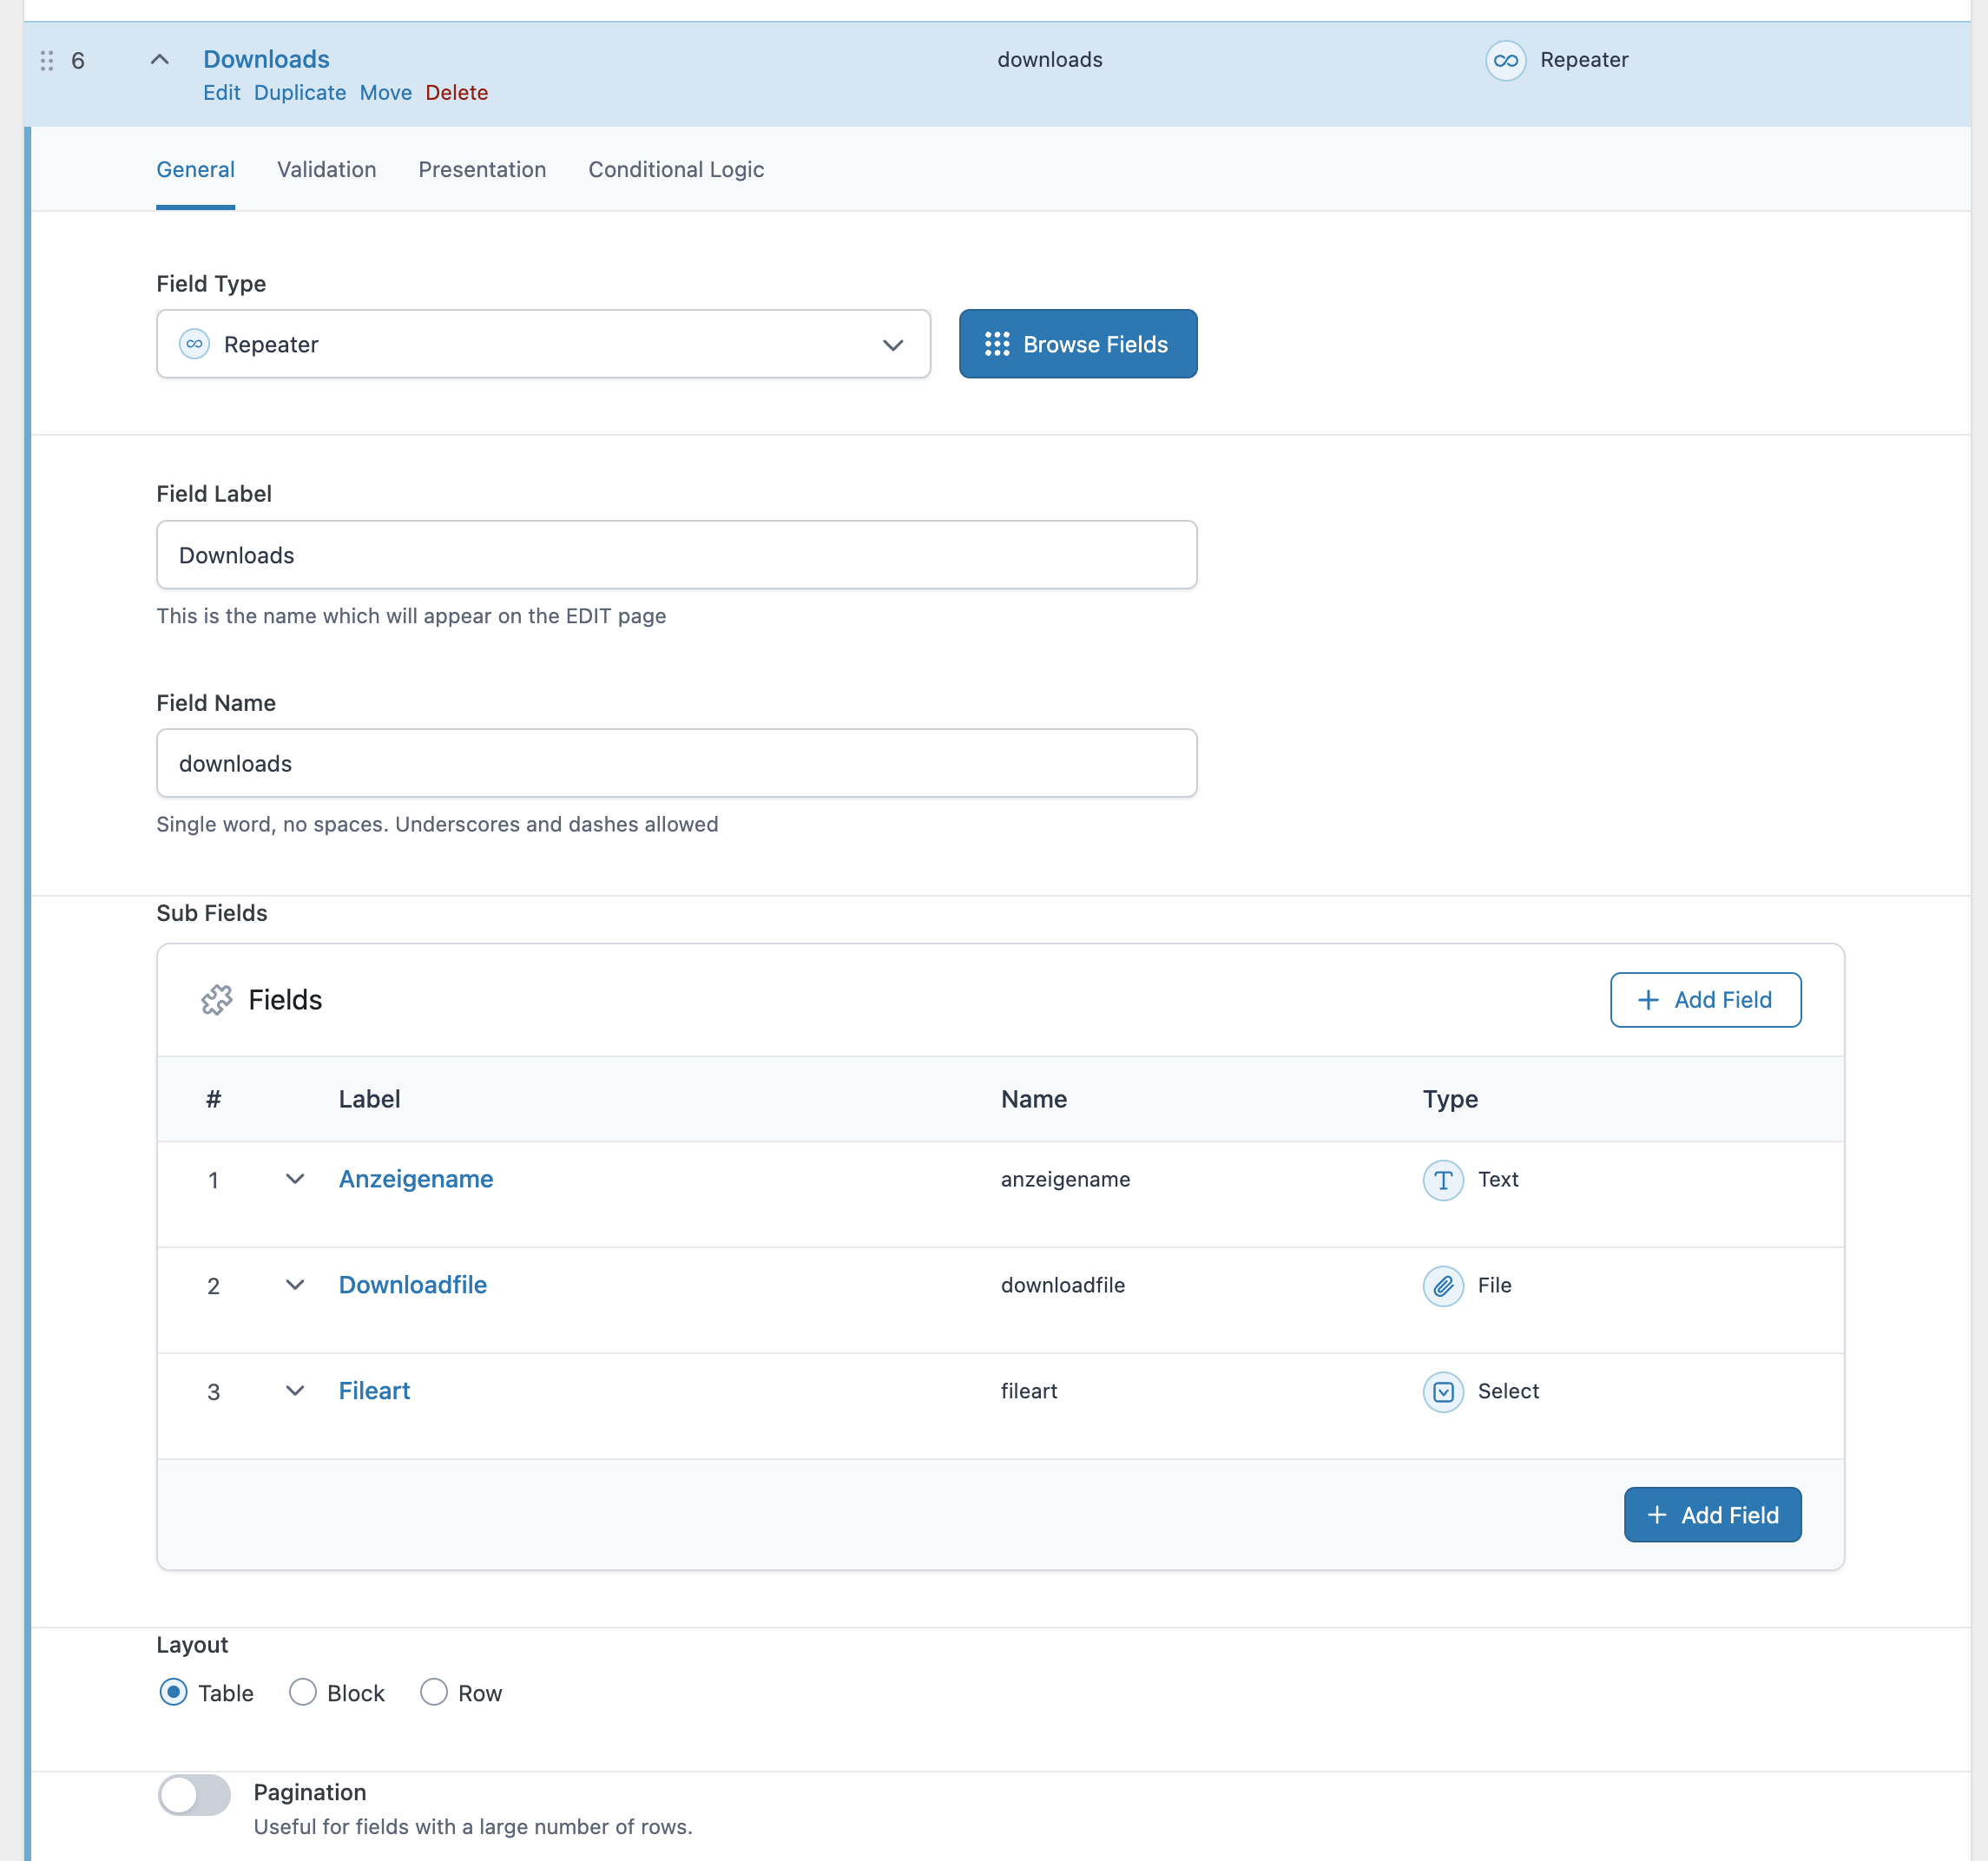This screenshot has height=1861, width=1988.
Task: Click the Repeater infinity icon in header row
Action: click(1505, 60)
